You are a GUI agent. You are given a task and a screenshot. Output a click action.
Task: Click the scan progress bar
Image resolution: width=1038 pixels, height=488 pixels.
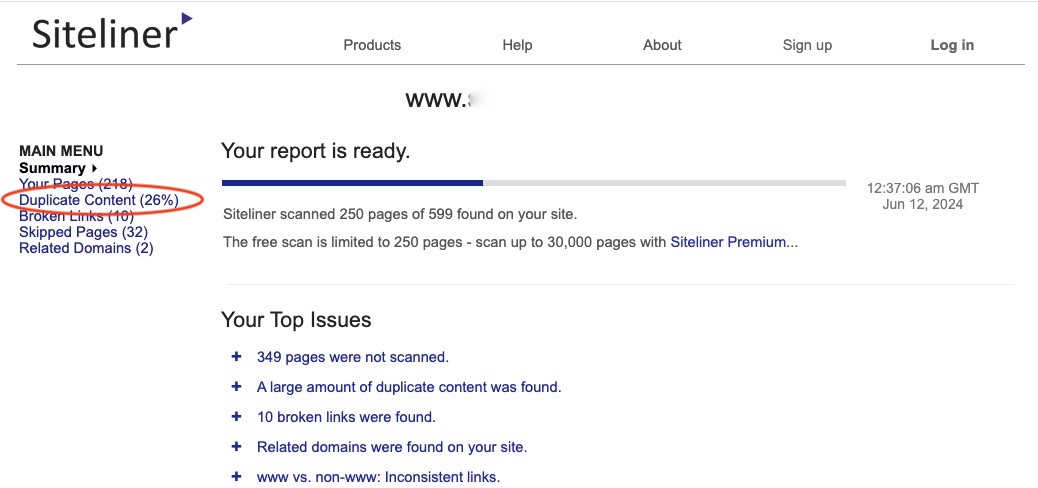tap(533, 183)
